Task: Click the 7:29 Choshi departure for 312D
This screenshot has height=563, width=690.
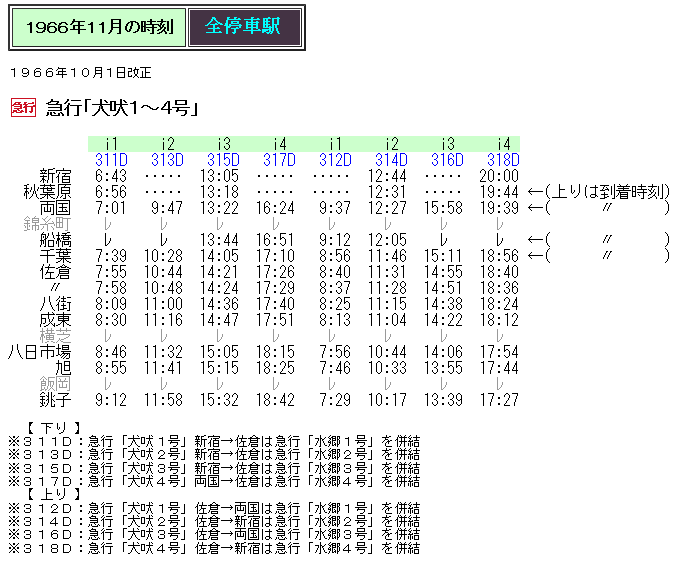Action: point(335,400)
